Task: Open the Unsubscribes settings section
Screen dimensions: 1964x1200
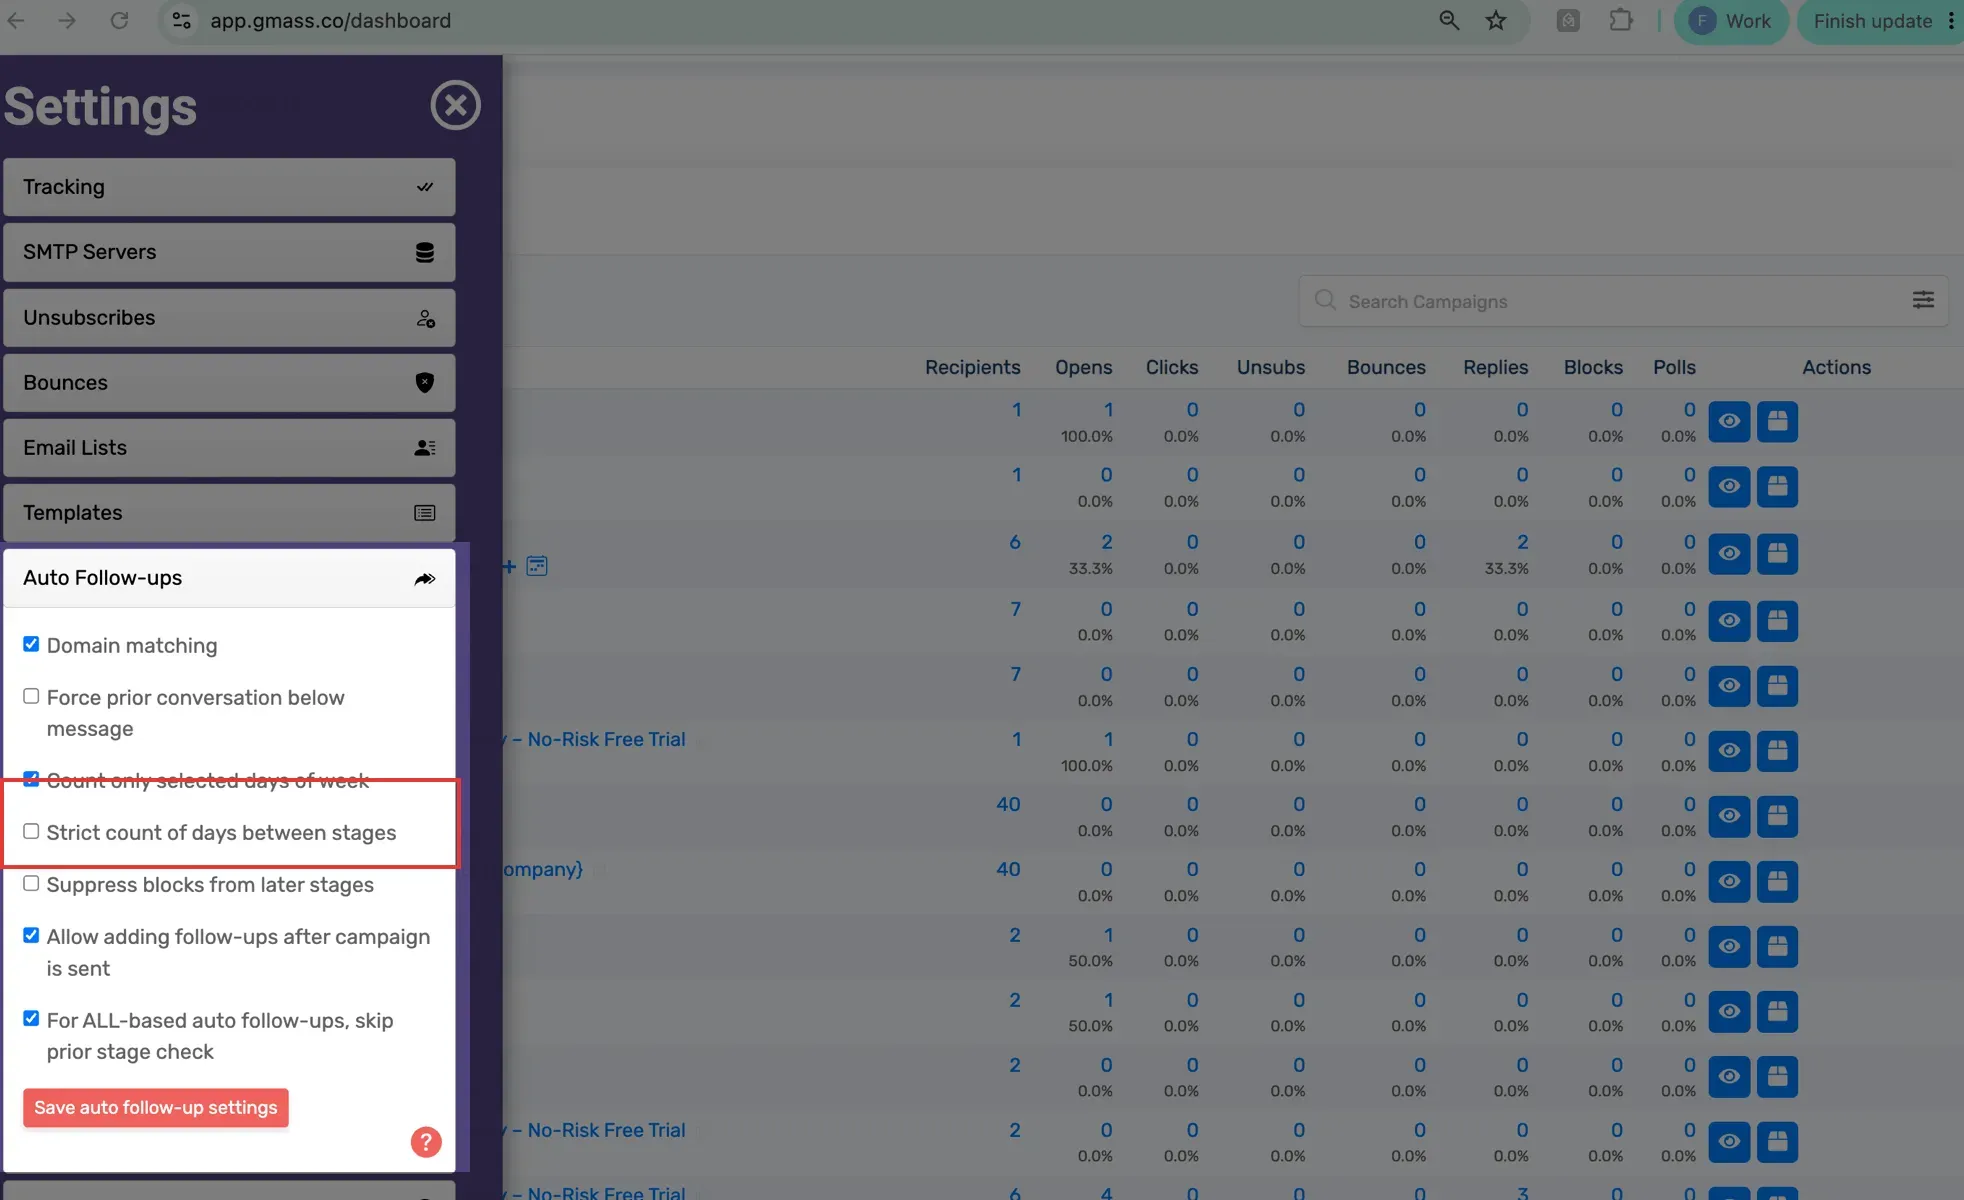Action: click(x=229, y=317)
